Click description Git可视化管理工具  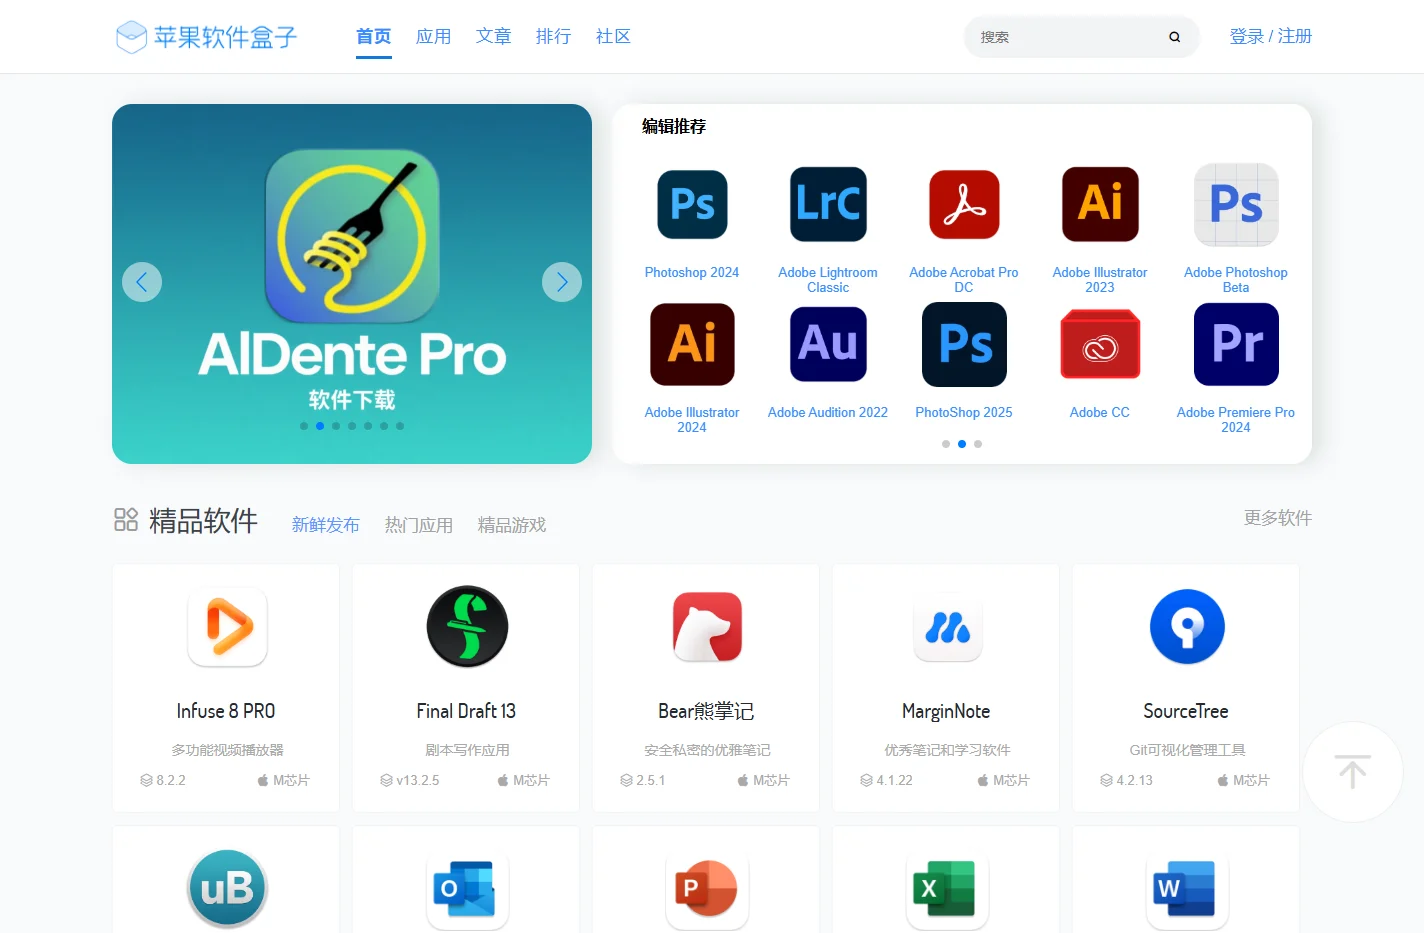(1187, 750)
